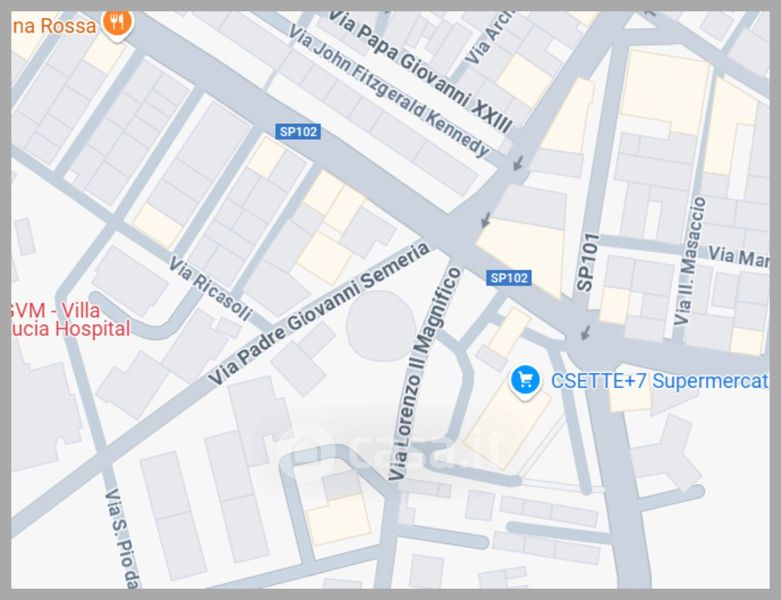
Task: Select the Via Il Masaccio street label
Action: (690, 261)
